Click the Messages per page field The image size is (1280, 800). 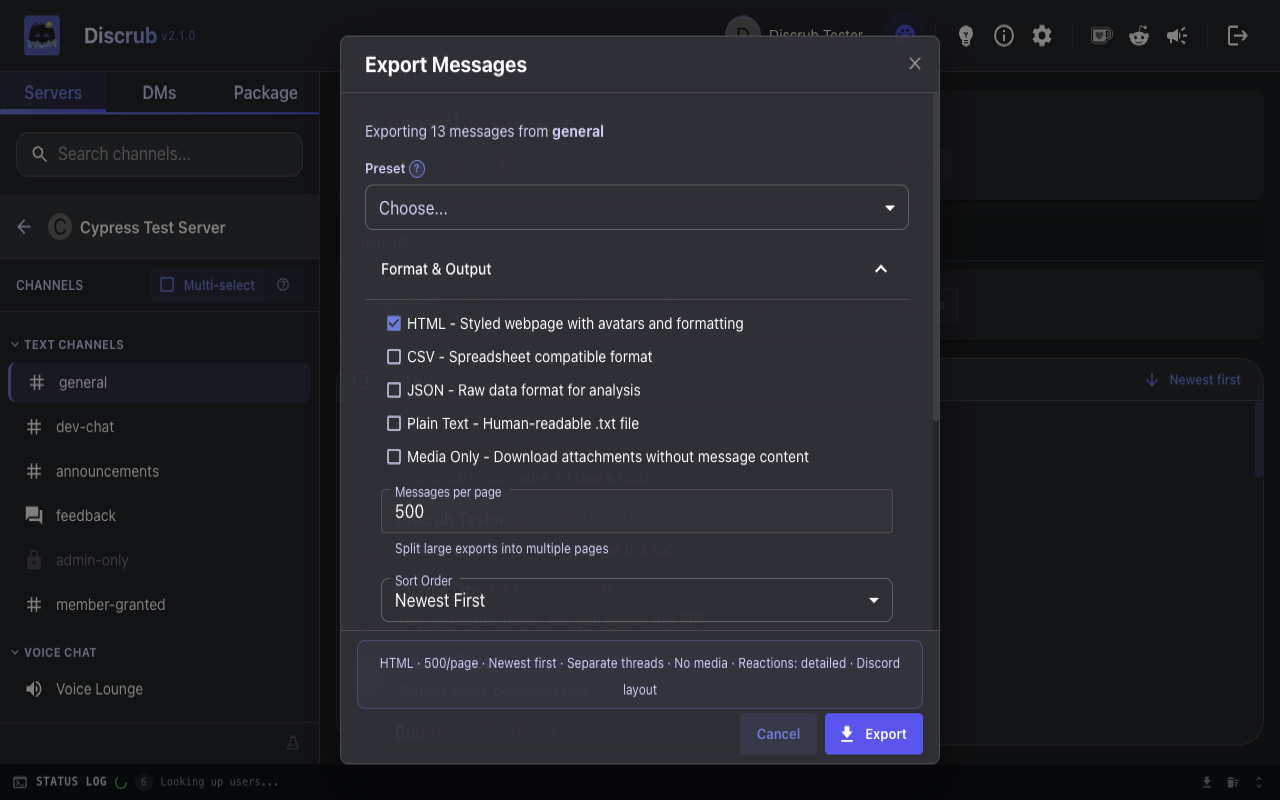click(x=637, y=511)
